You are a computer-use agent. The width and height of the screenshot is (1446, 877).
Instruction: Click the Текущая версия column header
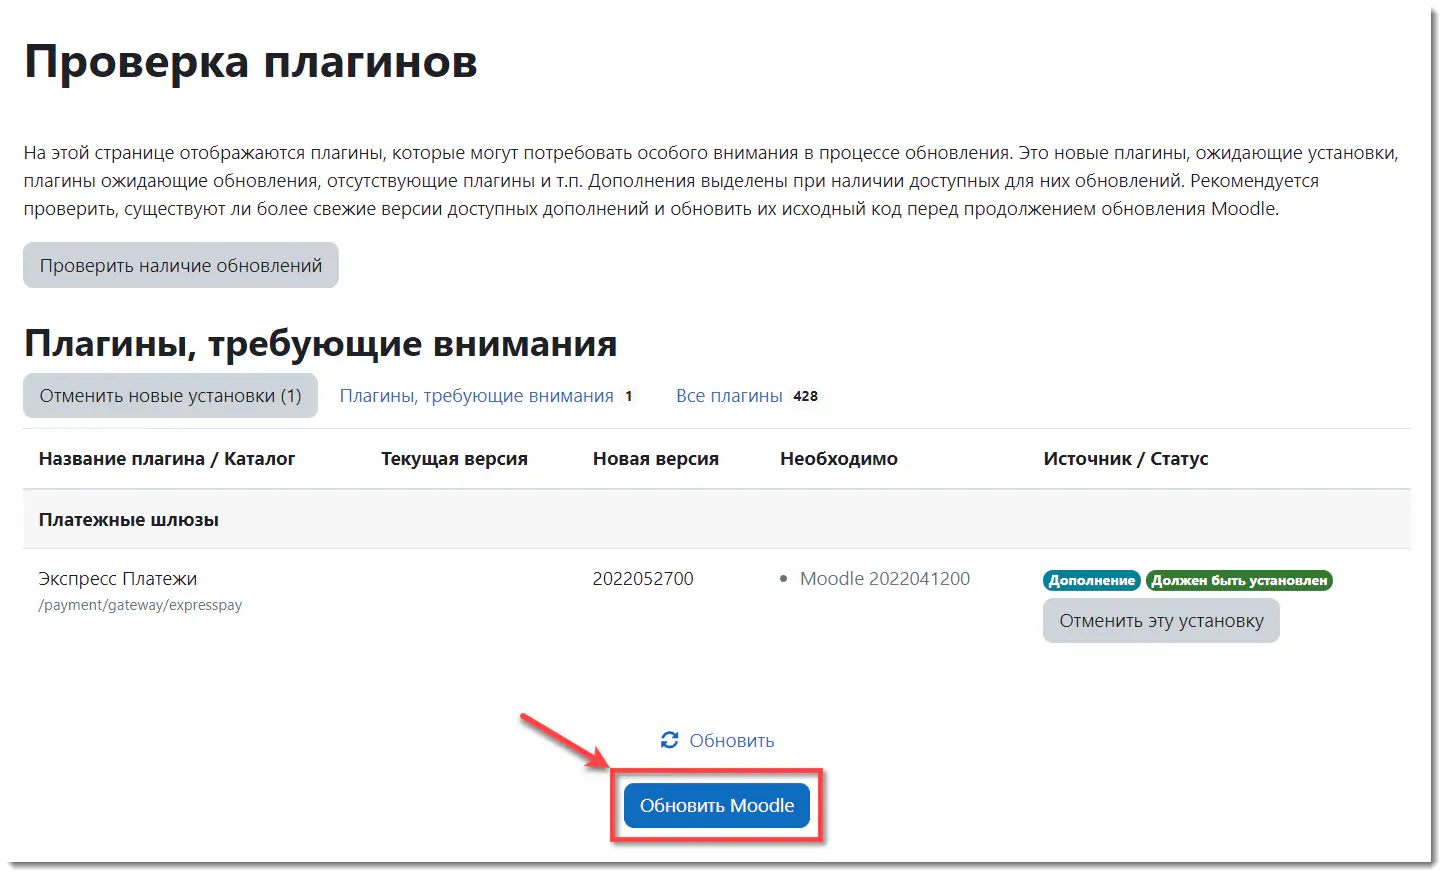point(454,458)
